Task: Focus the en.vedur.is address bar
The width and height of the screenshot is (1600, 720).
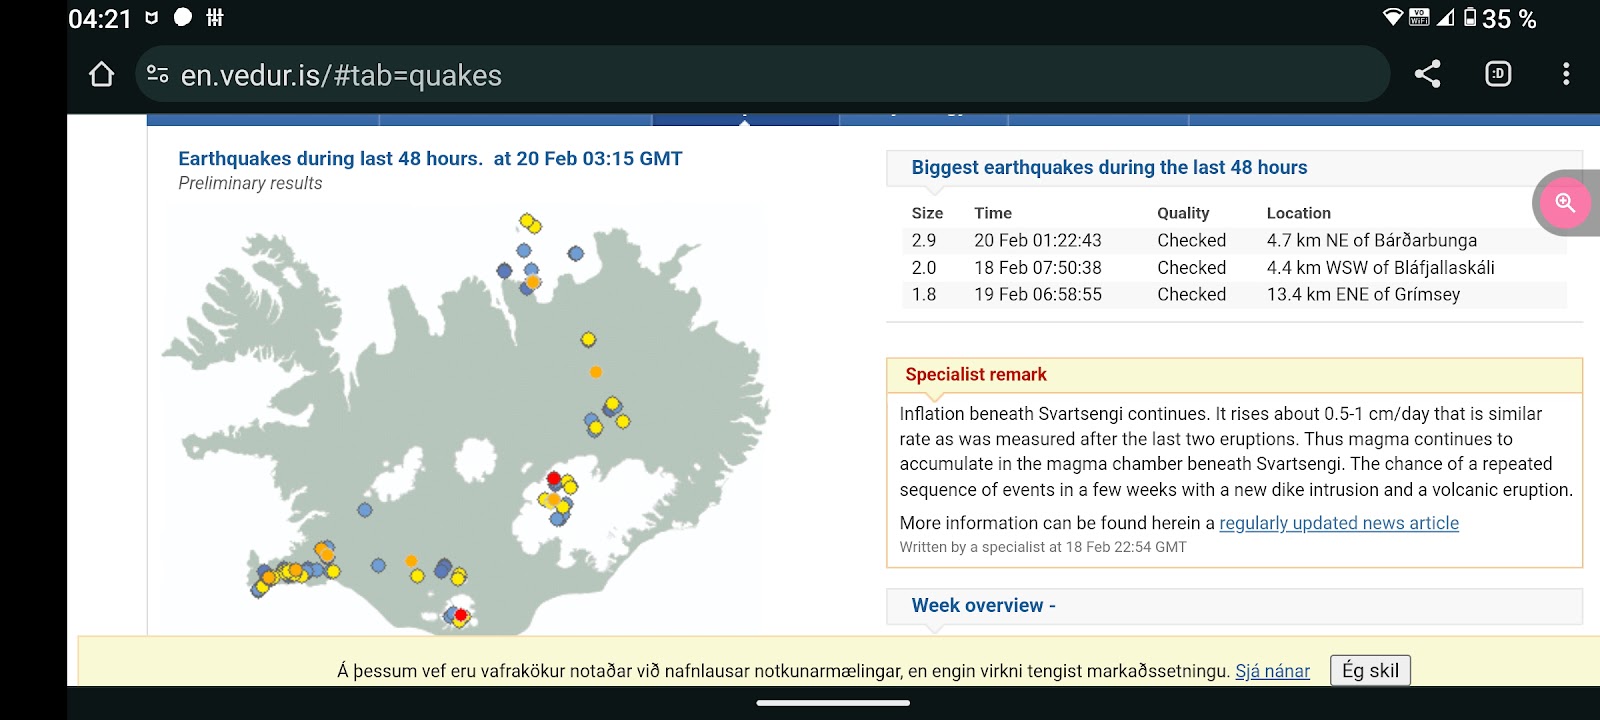Action: [x=762, y=75]
